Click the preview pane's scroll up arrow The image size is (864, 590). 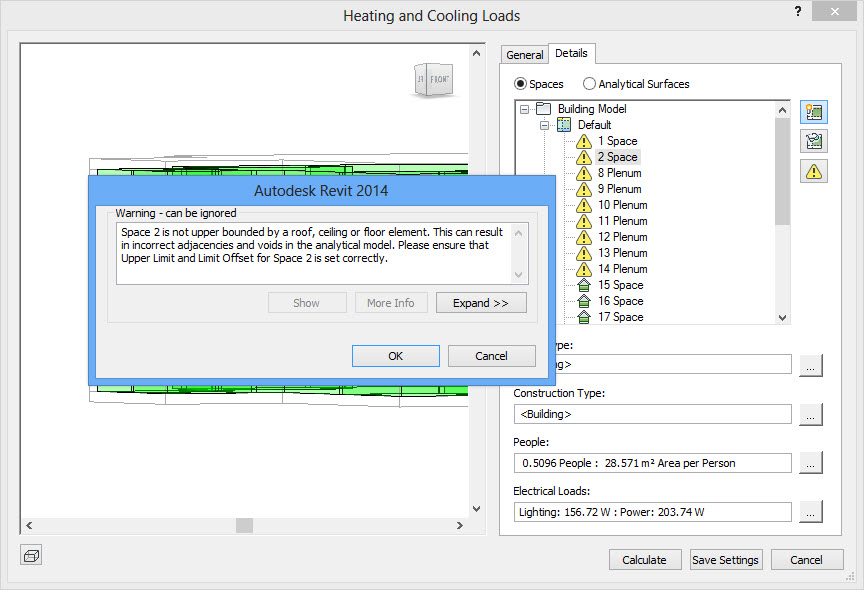(x=477, y=53)
